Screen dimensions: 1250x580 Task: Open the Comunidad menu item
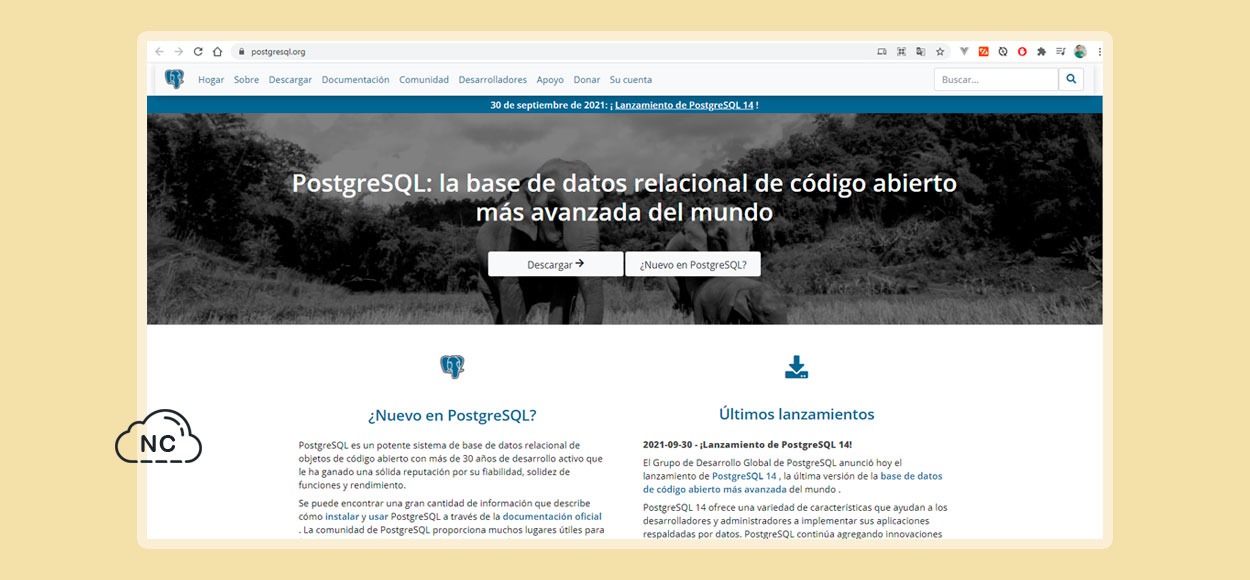tap(424, 80)
